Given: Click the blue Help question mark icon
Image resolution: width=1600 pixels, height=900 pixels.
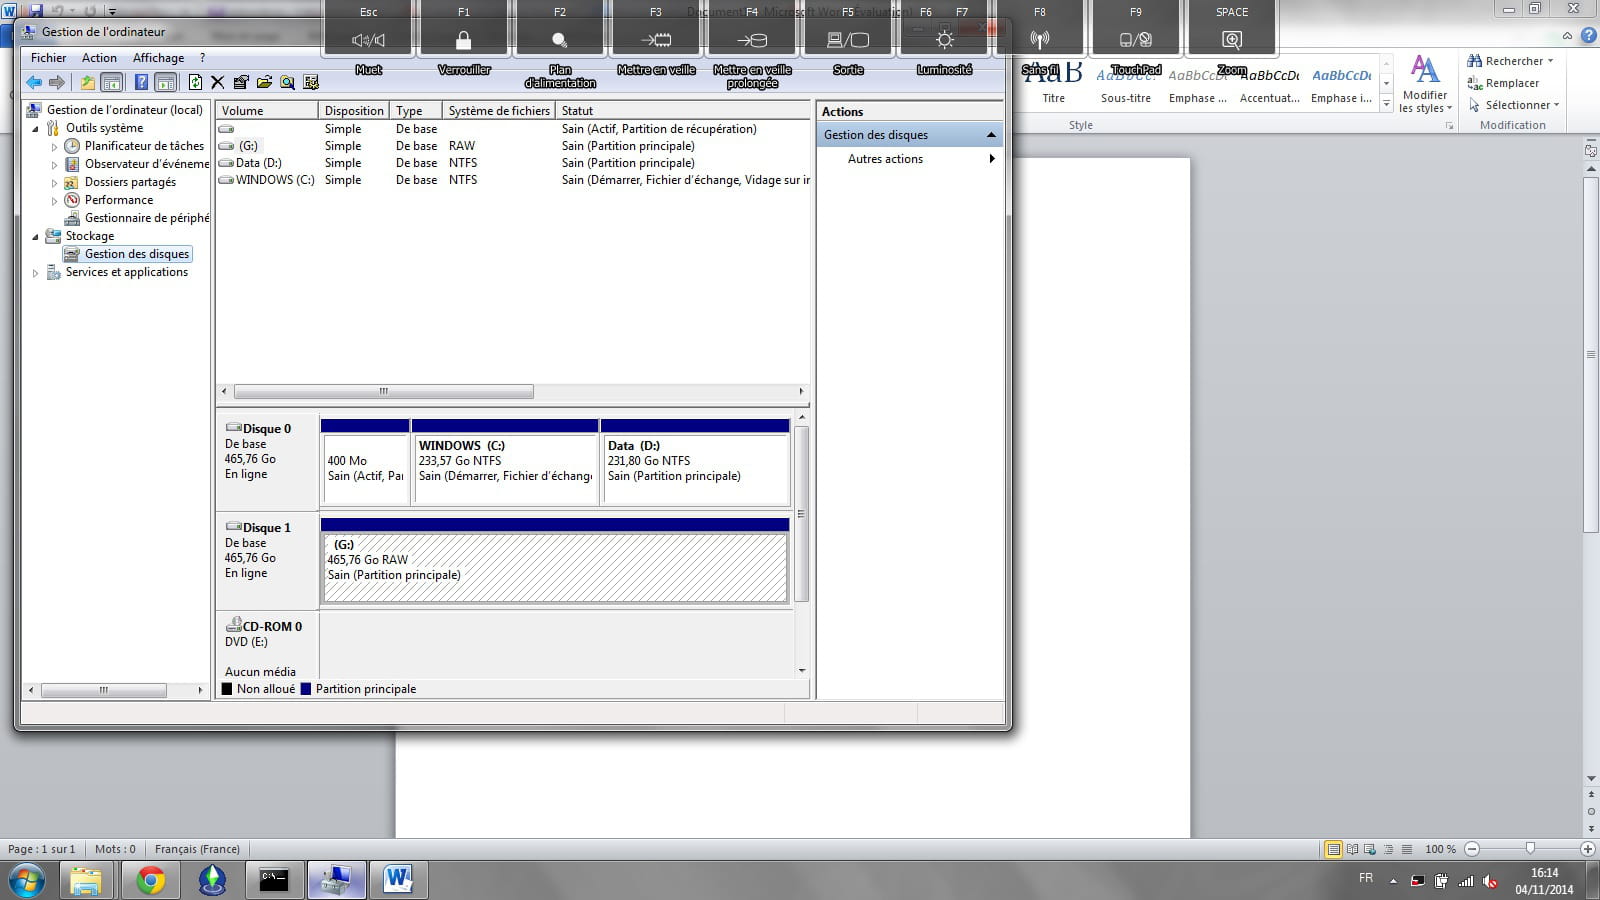Looking at the screenshot, I should tap(142, 83).
